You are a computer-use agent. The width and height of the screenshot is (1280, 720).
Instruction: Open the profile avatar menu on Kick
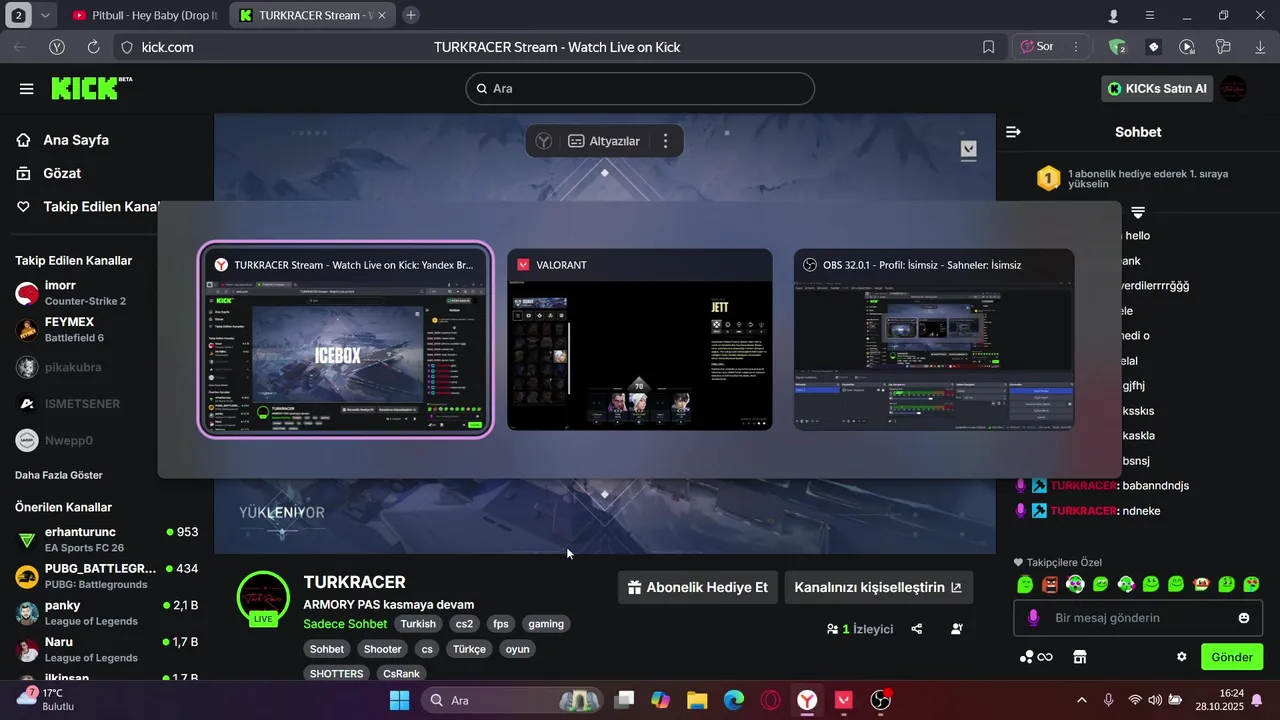[x=1234, y=89]
